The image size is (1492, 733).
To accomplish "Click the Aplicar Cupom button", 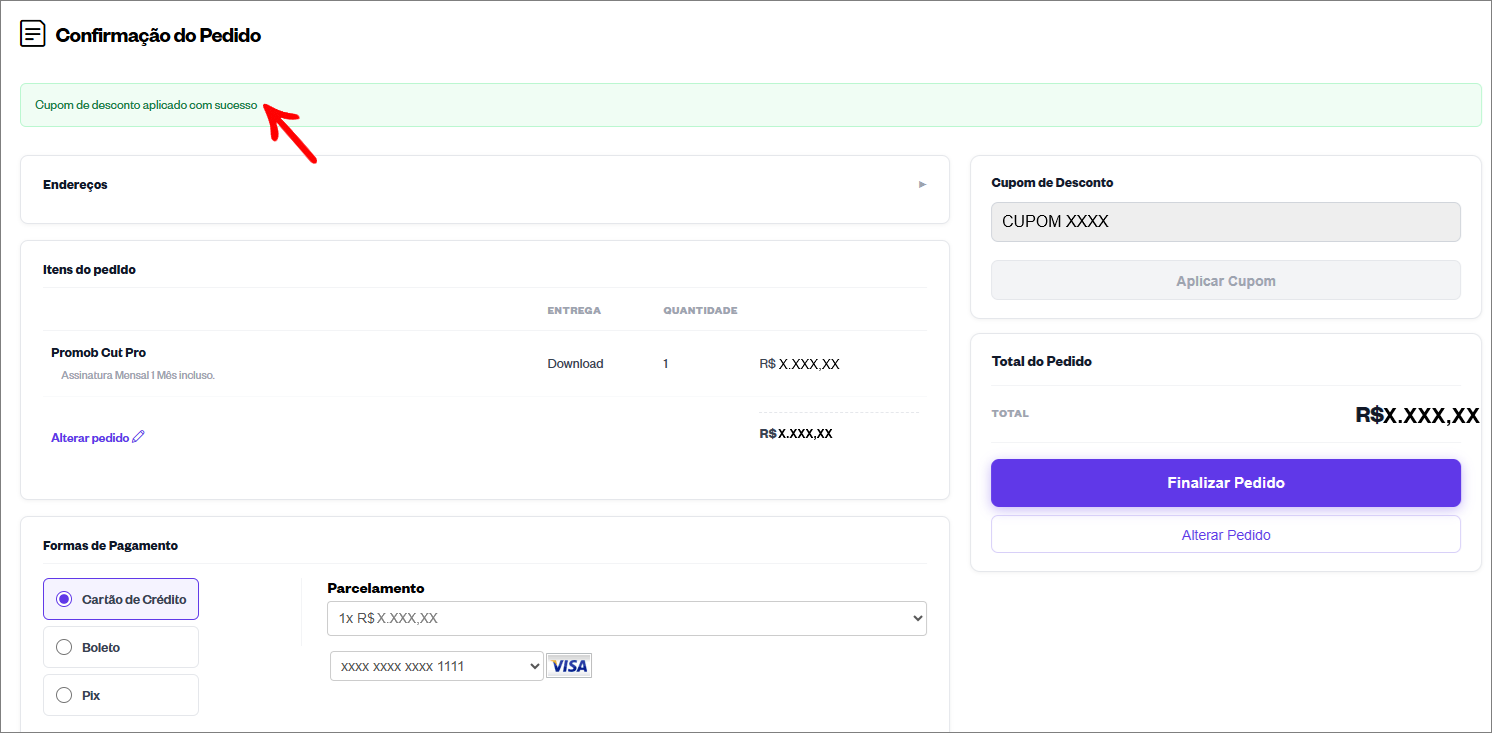I will [1226, 281].
